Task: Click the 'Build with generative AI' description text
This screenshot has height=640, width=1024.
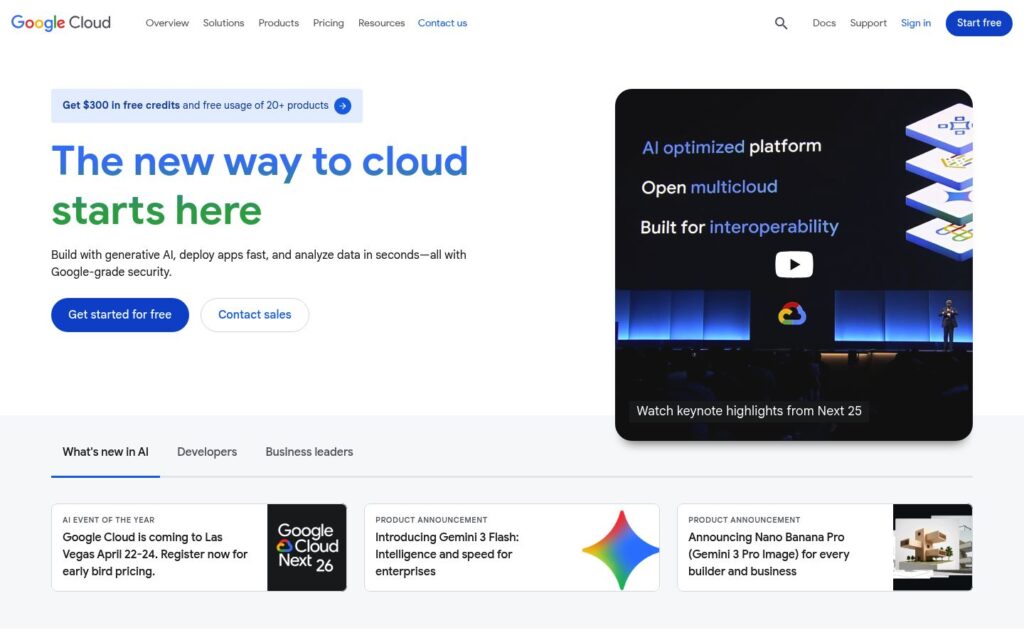Action: click(259, 263)
